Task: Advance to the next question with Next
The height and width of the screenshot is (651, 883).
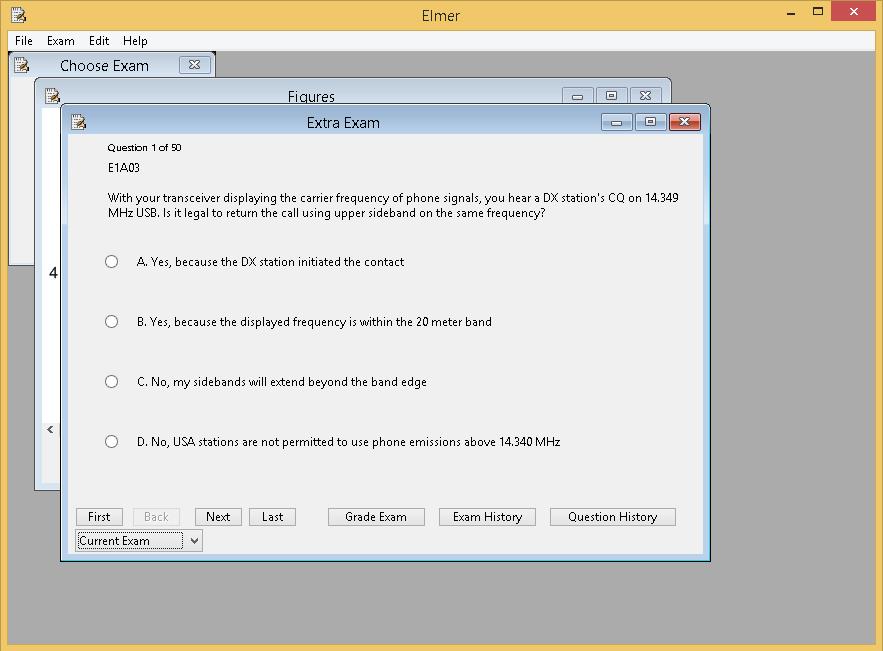Action: pyautogui.click(x=218, y=516)
